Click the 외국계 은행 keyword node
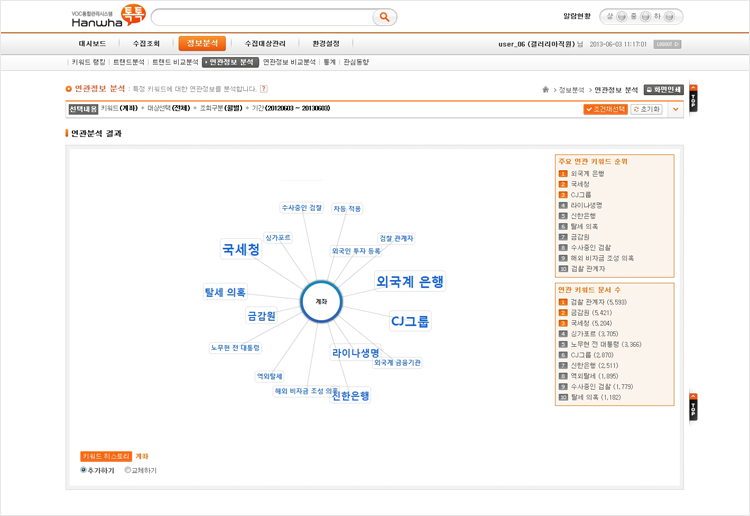This screenshot has width=750, height=516. (x=410, y=281)
